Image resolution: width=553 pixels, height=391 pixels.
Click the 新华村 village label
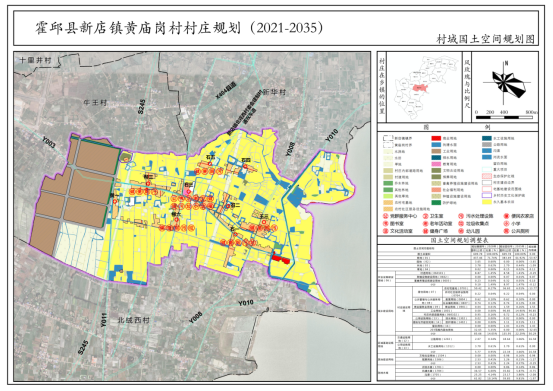pyautogui.click(x=274, y=92)
